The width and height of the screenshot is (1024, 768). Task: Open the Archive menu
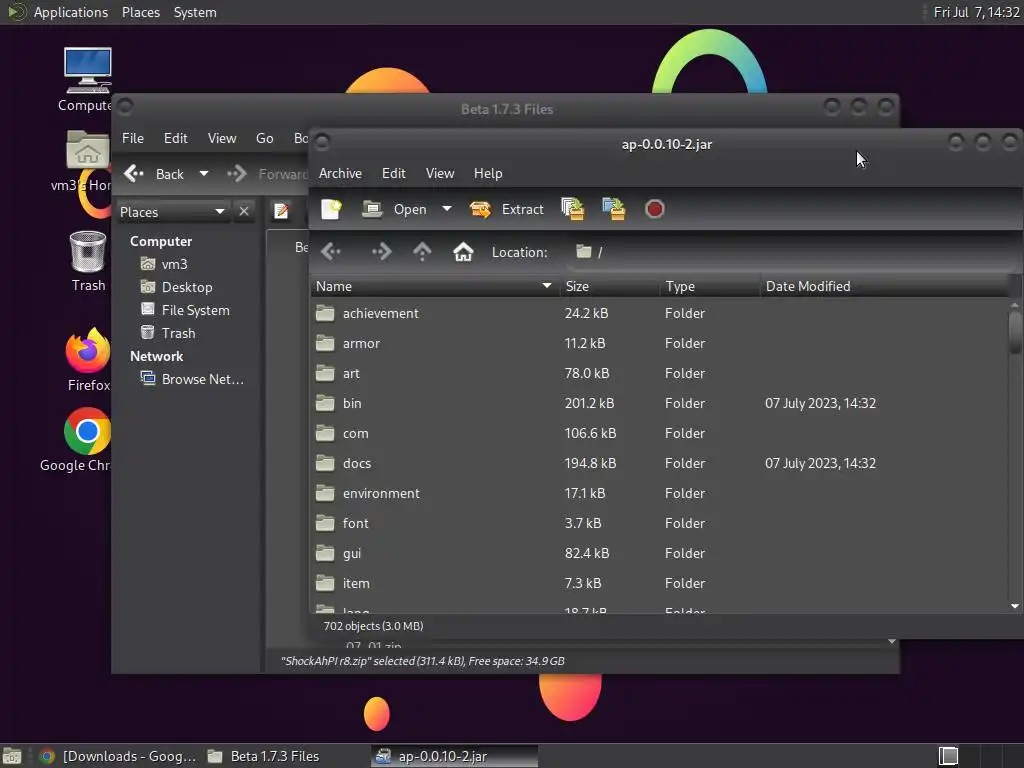[x=340, y=173]
